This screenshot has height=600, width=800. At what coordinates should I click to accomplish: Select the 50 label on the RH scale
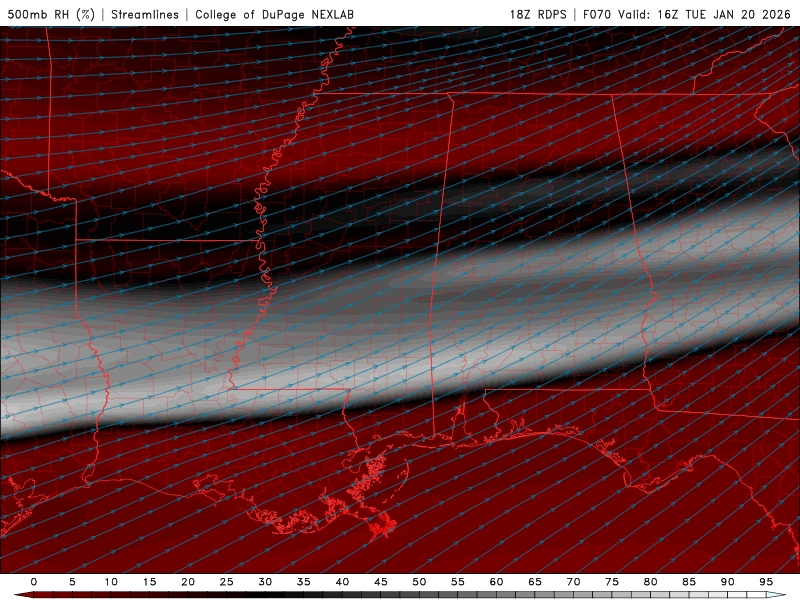point(419,582)
